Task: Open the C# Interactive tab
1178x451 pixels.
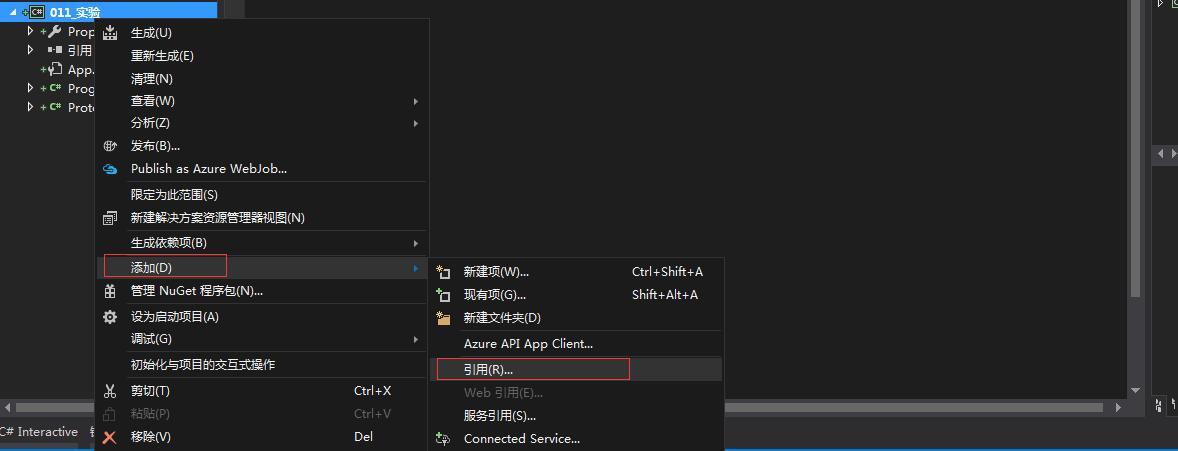Action: [x=39, y=431]
